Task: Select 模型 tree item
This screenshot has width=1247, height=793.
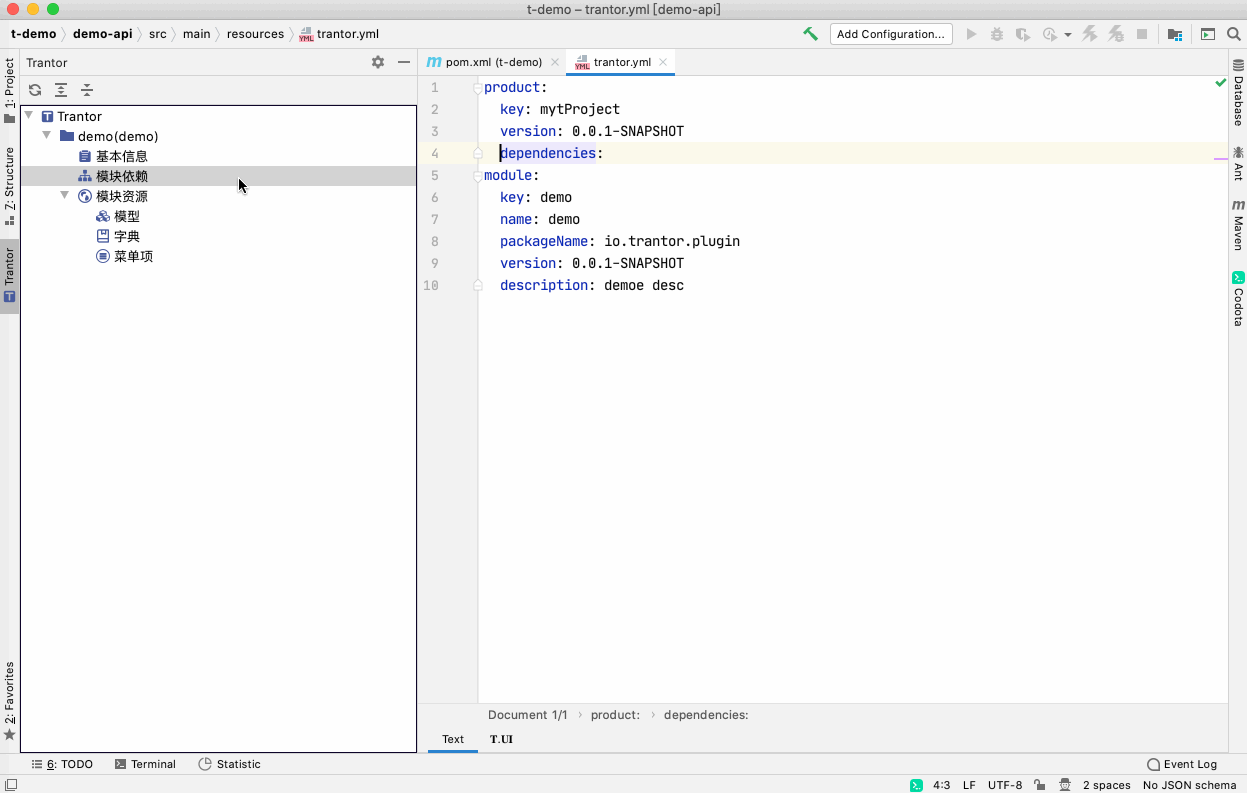Action: tap(127, 216)
